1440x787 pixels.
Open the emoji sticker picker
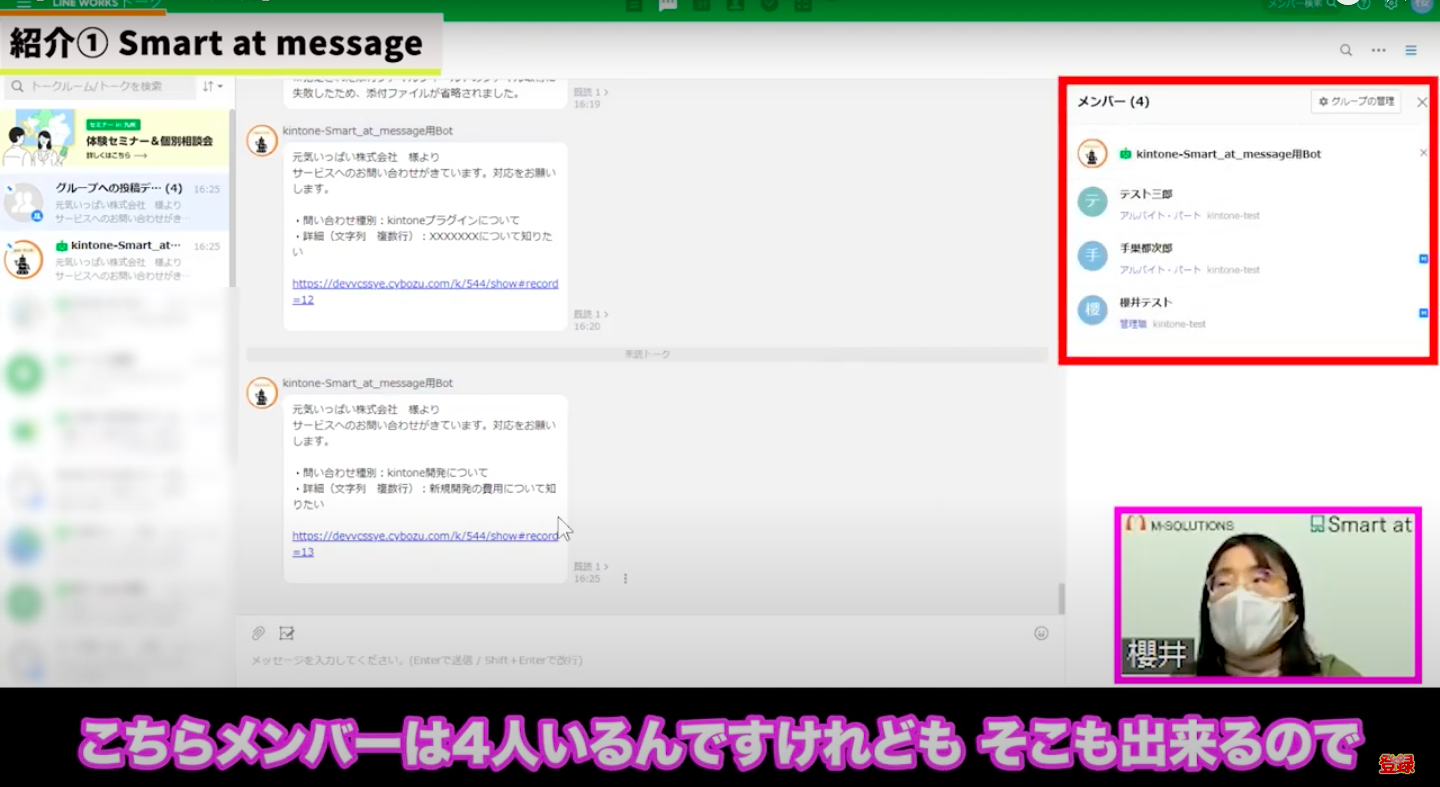(x=1041, y=633)
